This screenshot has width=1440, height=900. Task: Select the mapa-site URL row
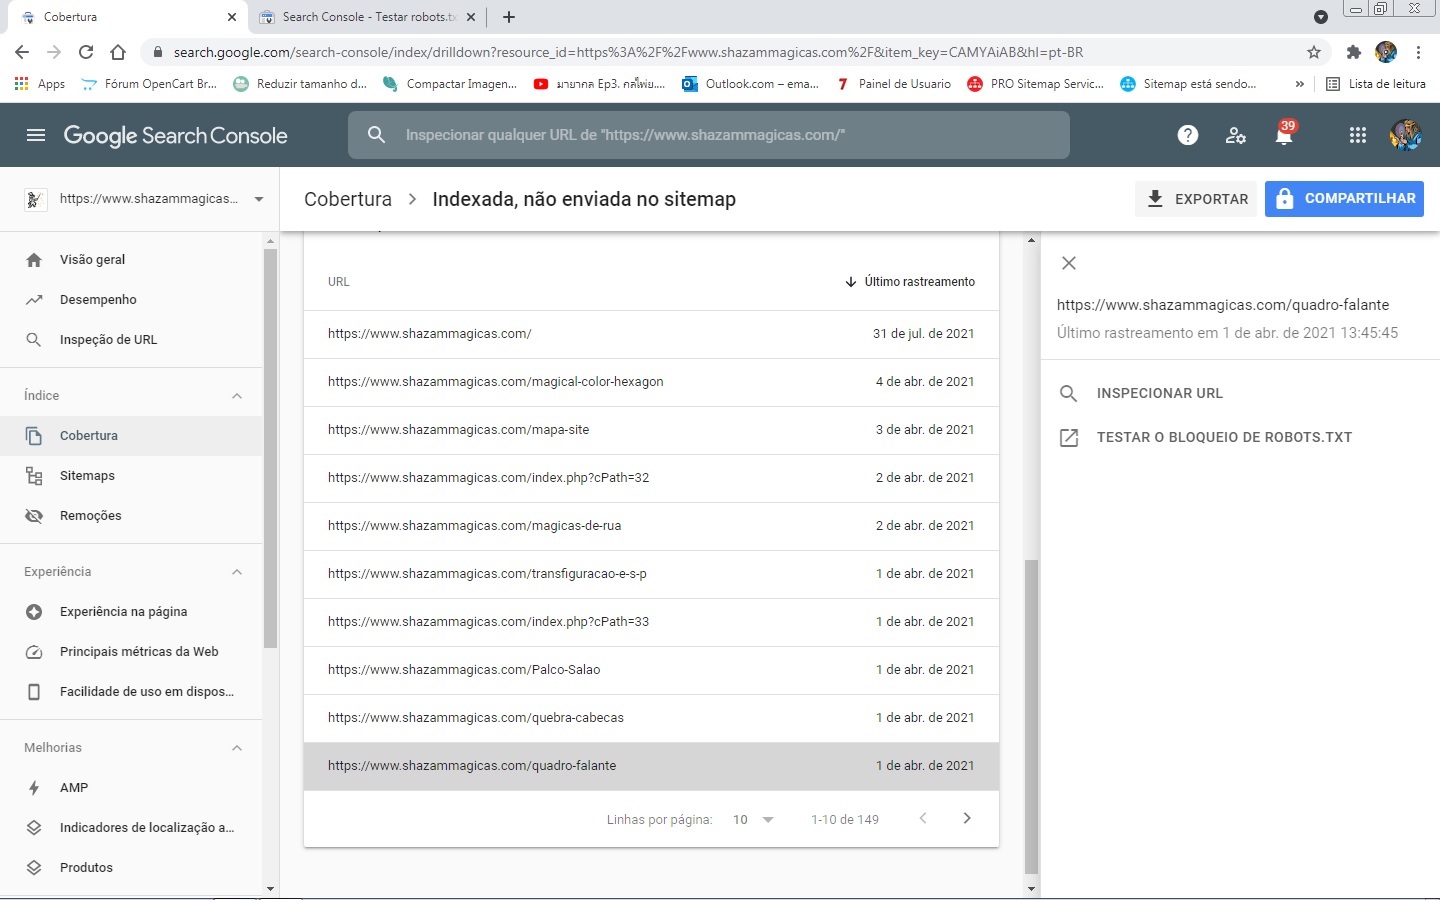coord(651,430)
